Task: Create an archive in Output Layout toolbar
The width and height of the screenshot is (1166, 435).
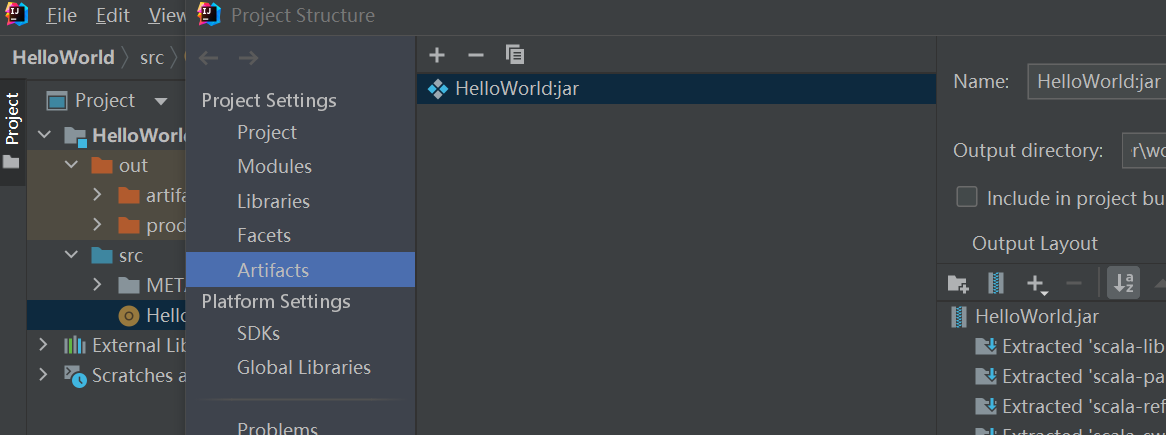Action: click(996, 283)
